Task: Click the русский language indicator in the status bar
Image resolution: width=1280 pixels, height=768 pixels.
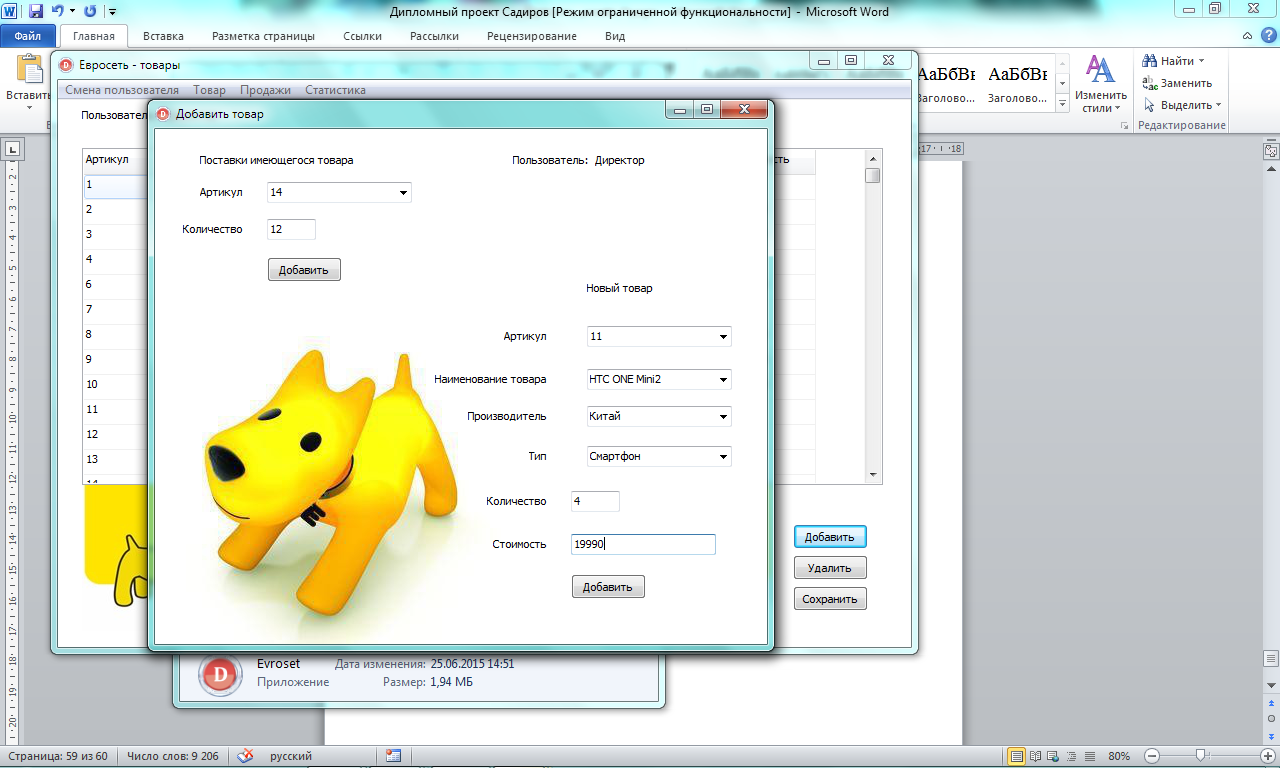Action: (291, 756)
